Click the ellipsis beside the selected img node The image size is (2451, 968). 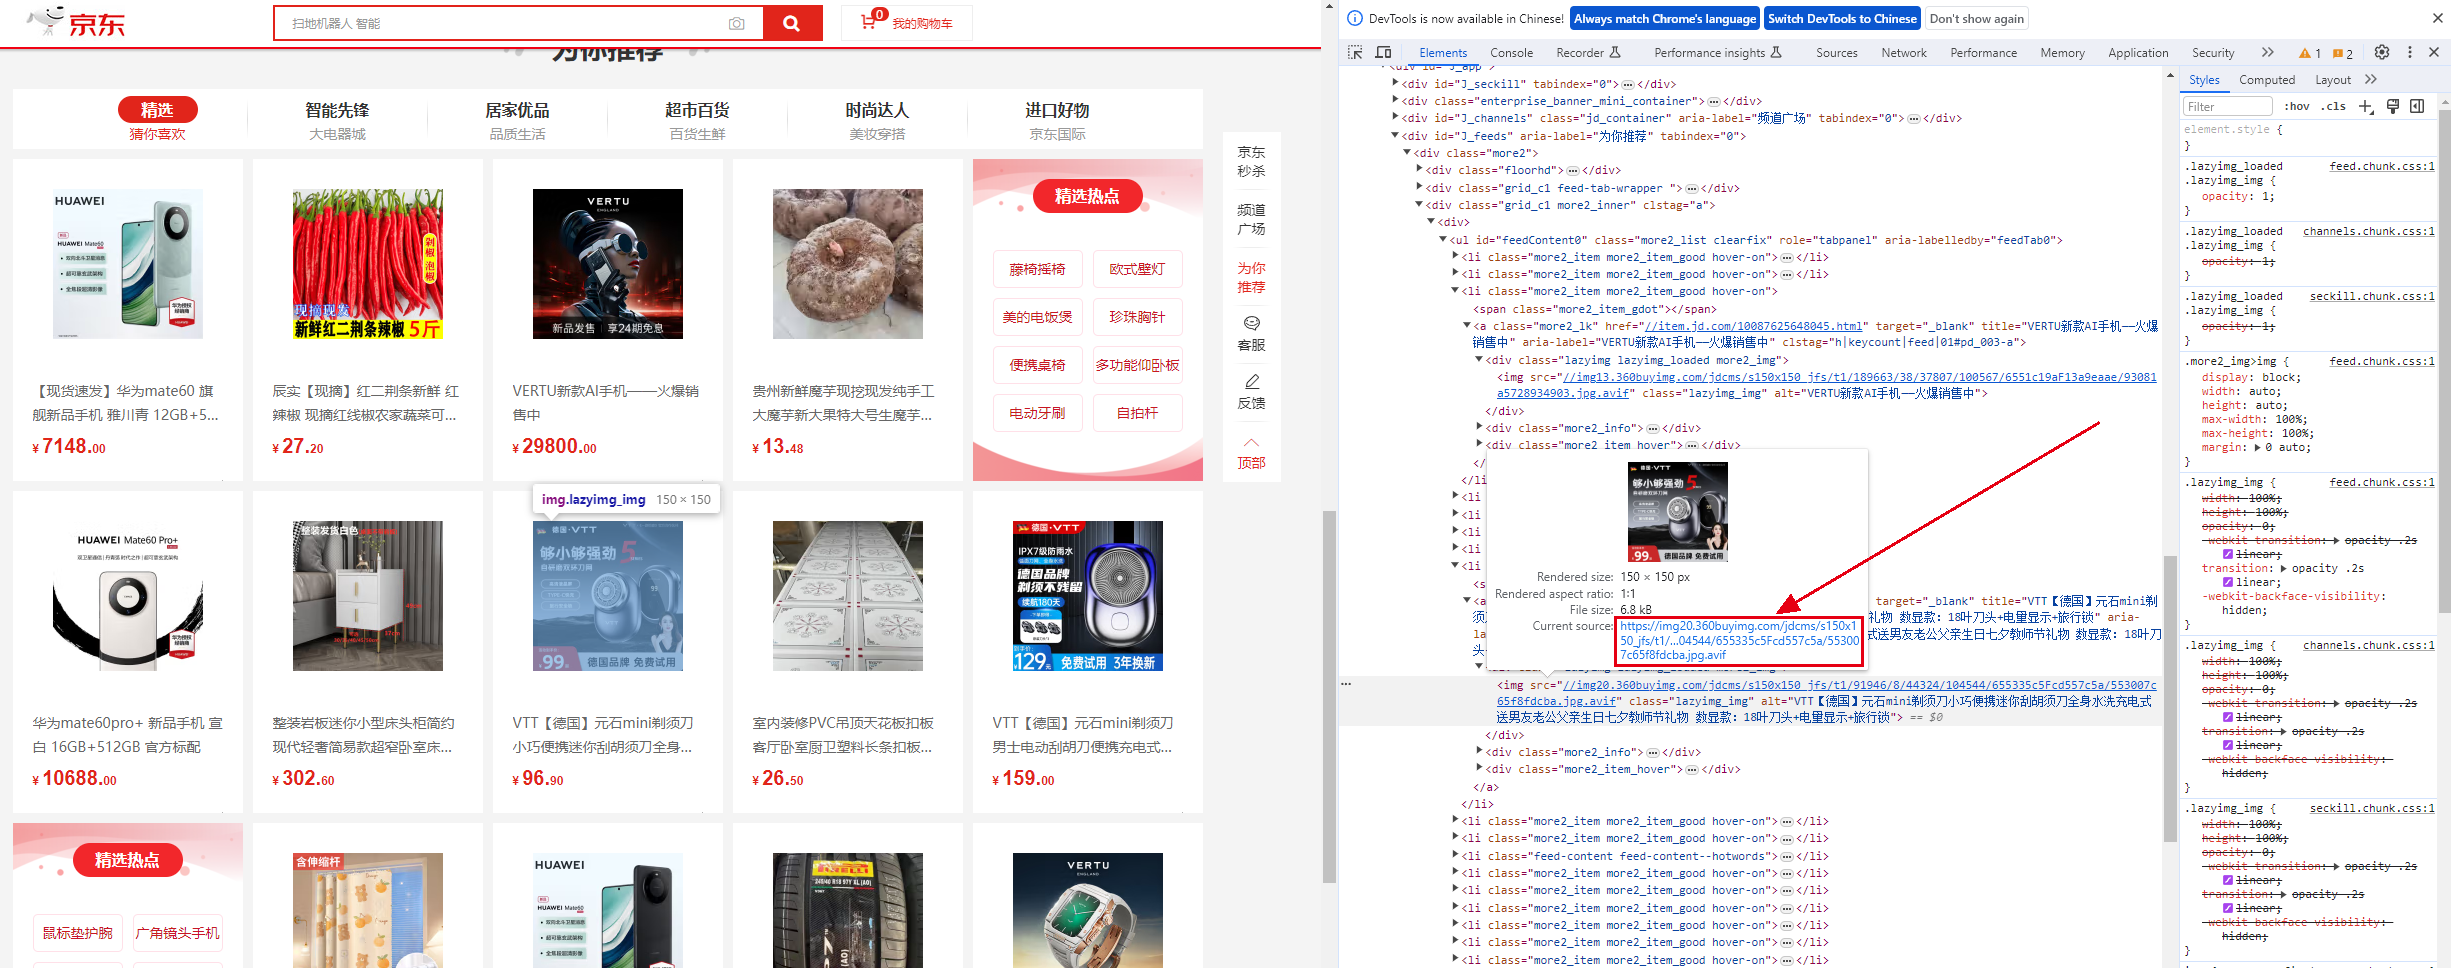point(1346,684)
